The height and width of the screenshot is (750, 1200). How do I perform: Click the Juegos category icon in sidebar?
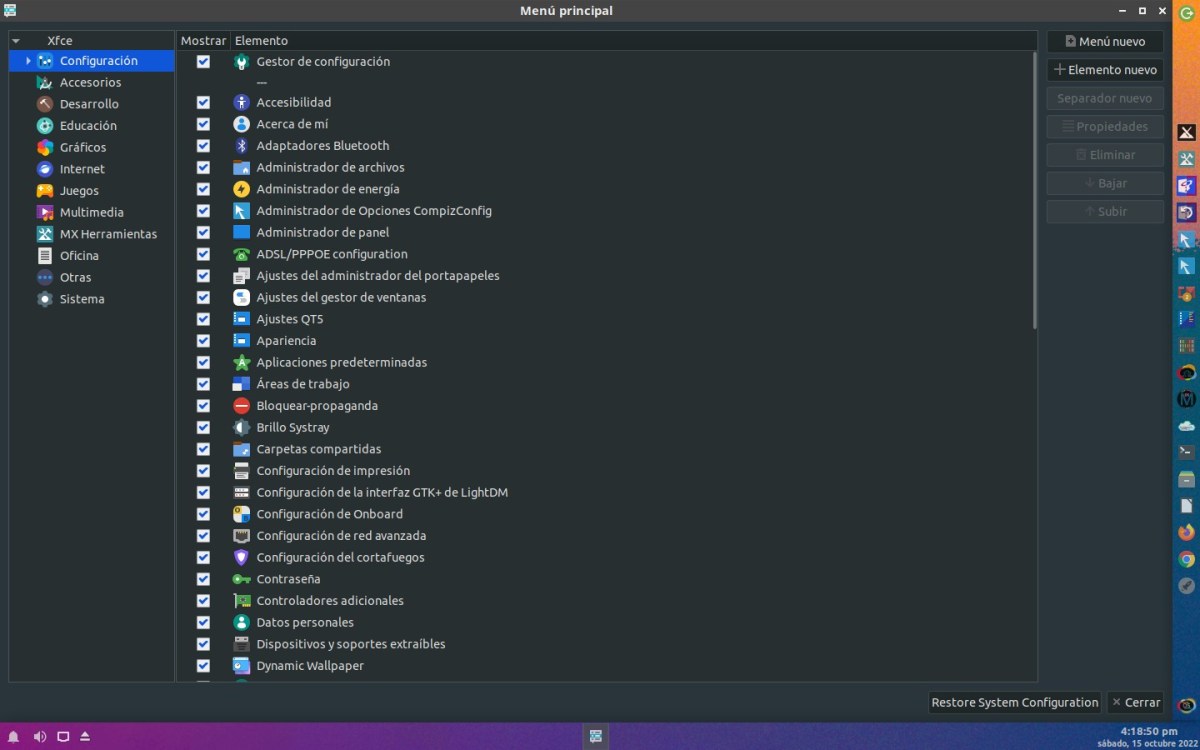point(45,191)
